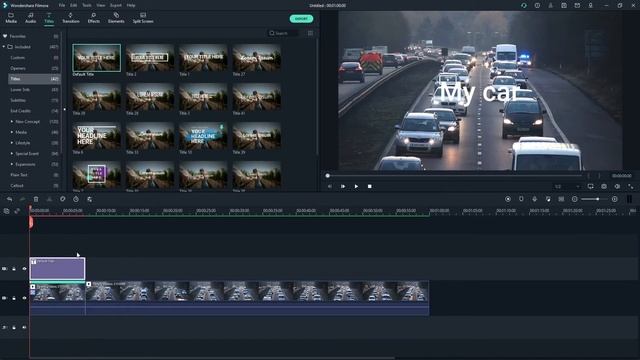Screen dimensions: 640x360
Task: Open the Elements tab
Action: 116,18
